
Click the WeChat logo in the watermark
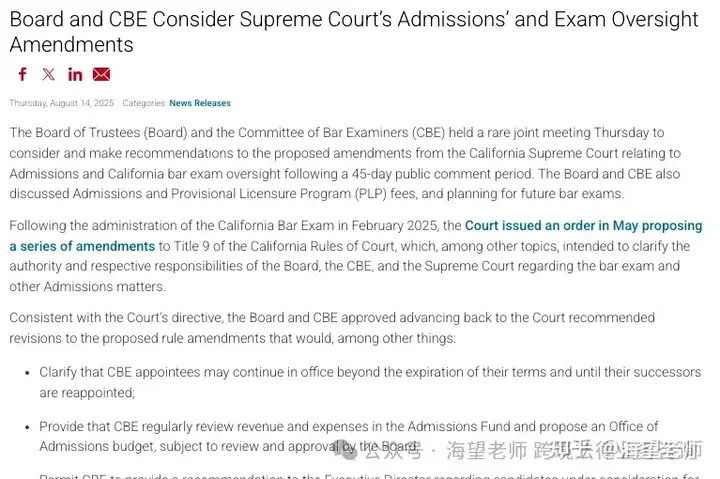point(344,449)
